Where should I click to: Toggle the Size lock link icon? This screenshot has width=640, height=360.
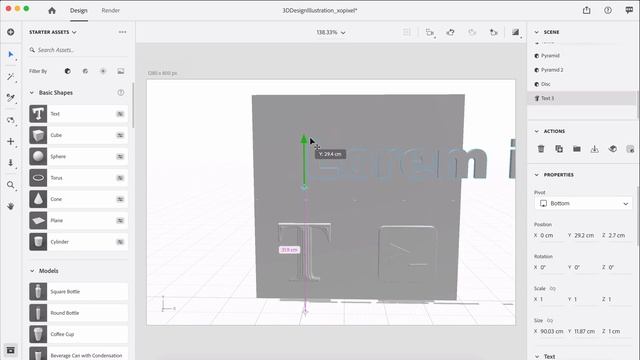(x=550, y=320)
